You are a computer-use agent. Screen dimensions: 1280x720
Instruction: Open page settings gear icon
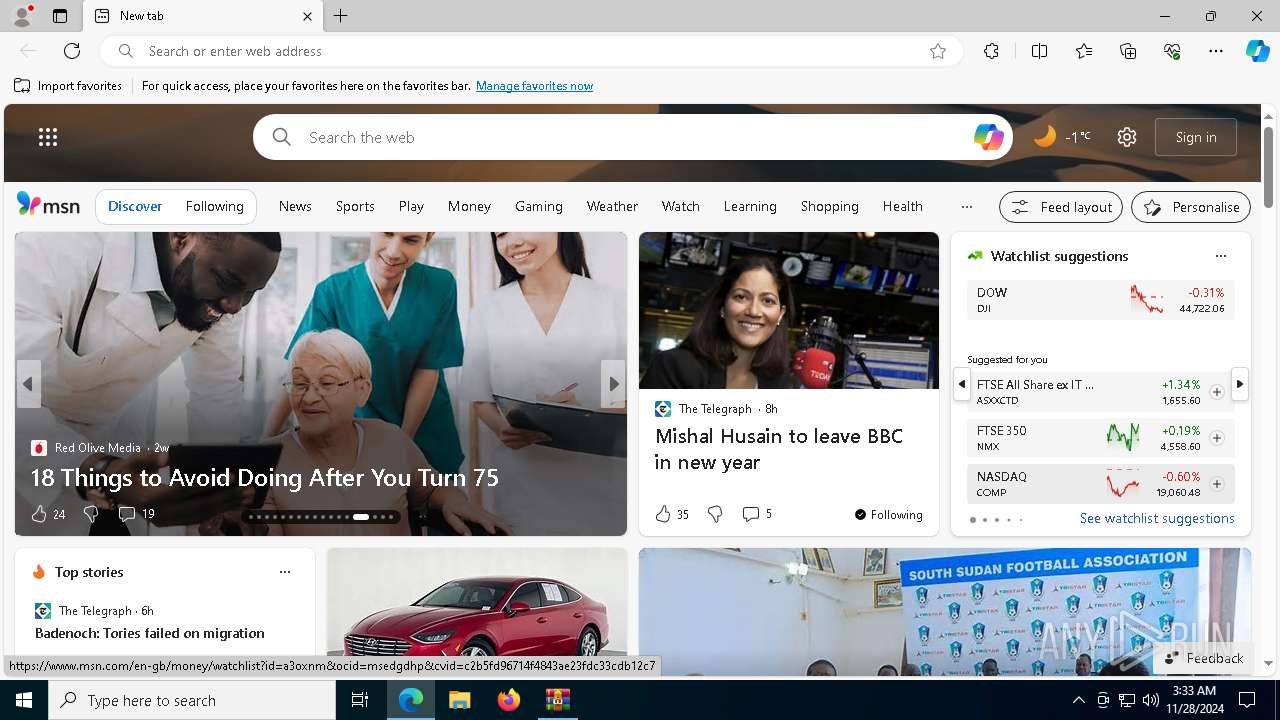pyautogui.click(x=1127, y=137)
